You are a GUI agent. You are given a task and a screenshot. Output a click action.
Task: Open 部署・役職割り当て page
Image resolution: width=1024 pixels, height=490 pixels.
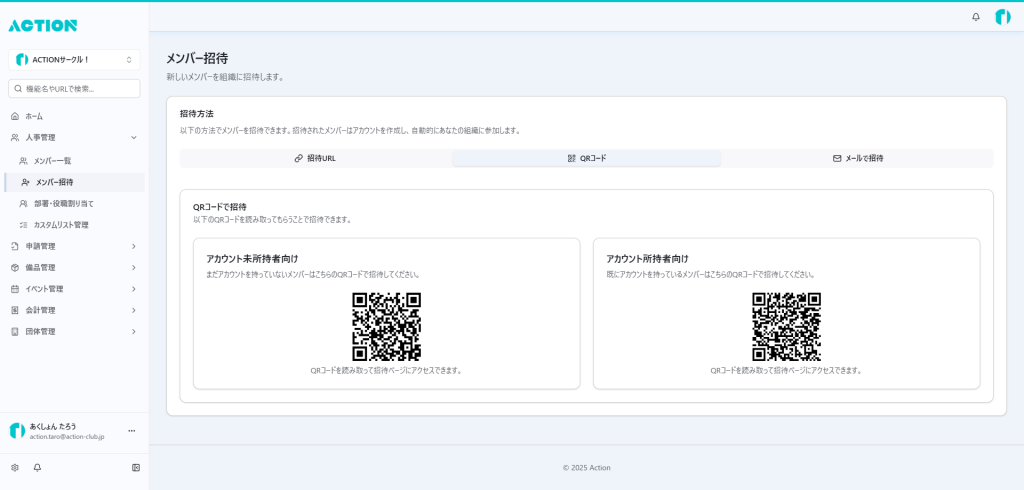(63, 203)
